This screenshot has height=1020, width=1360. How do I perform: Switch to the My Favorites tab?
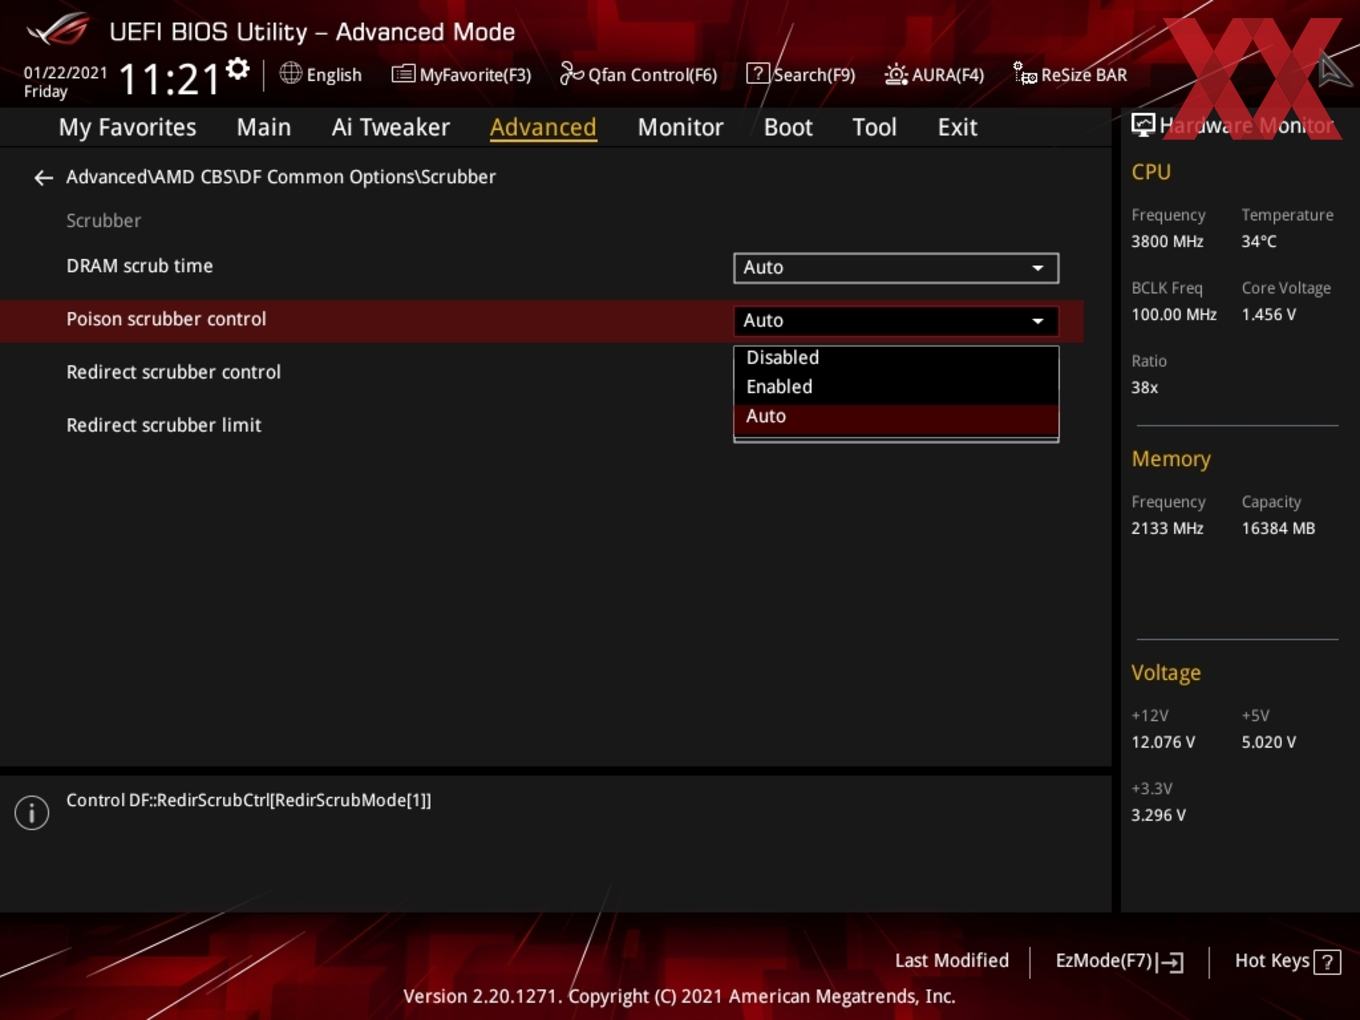(127, 127)
